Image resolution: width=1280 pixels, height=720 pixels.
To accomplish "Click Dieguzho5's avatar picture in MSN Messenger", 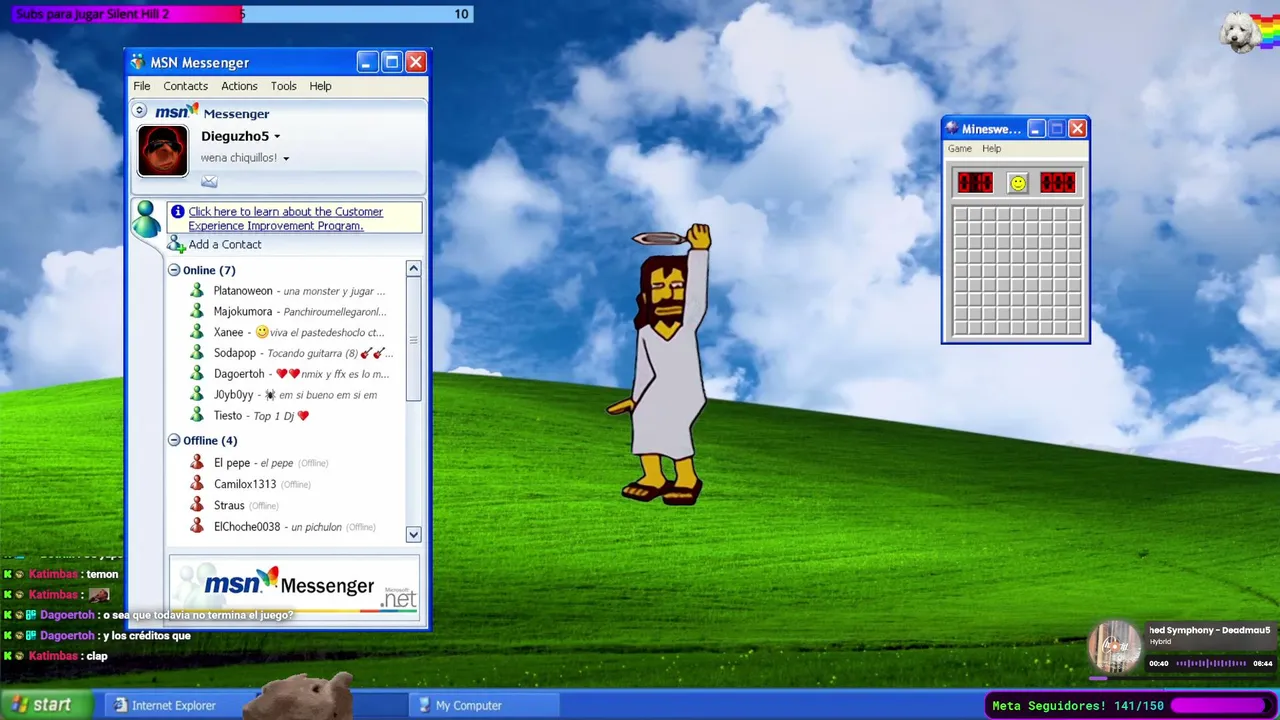I will 163,151.
